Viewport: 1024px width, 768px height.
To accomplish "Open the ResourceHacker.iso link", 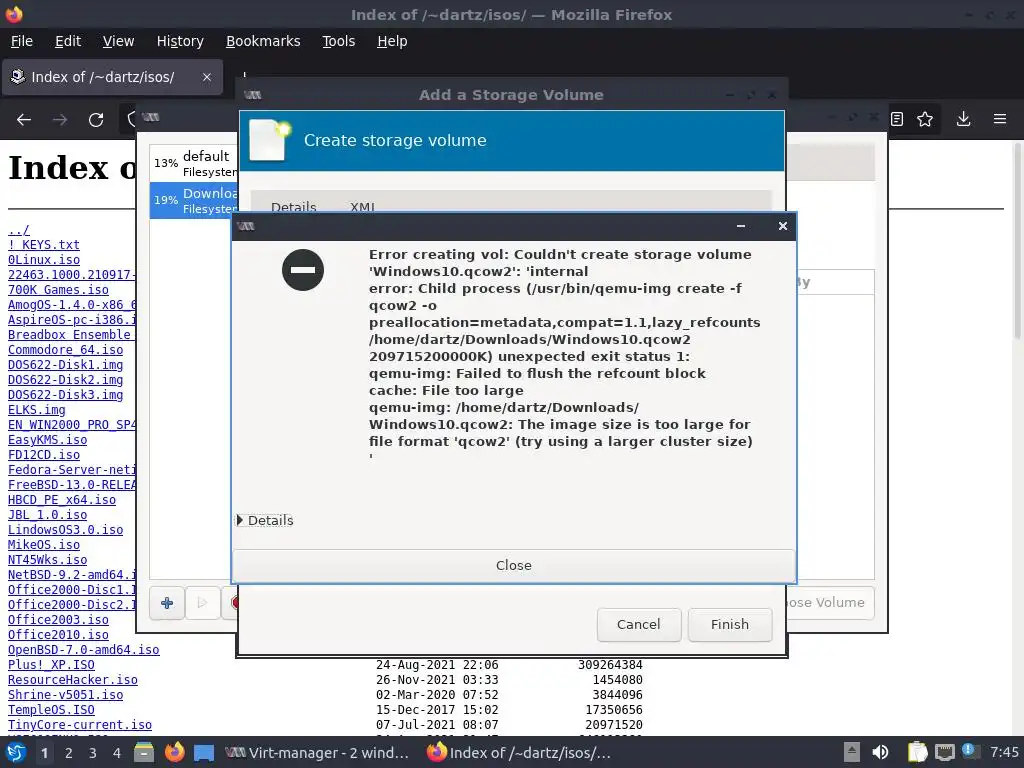I will [72, 680].
